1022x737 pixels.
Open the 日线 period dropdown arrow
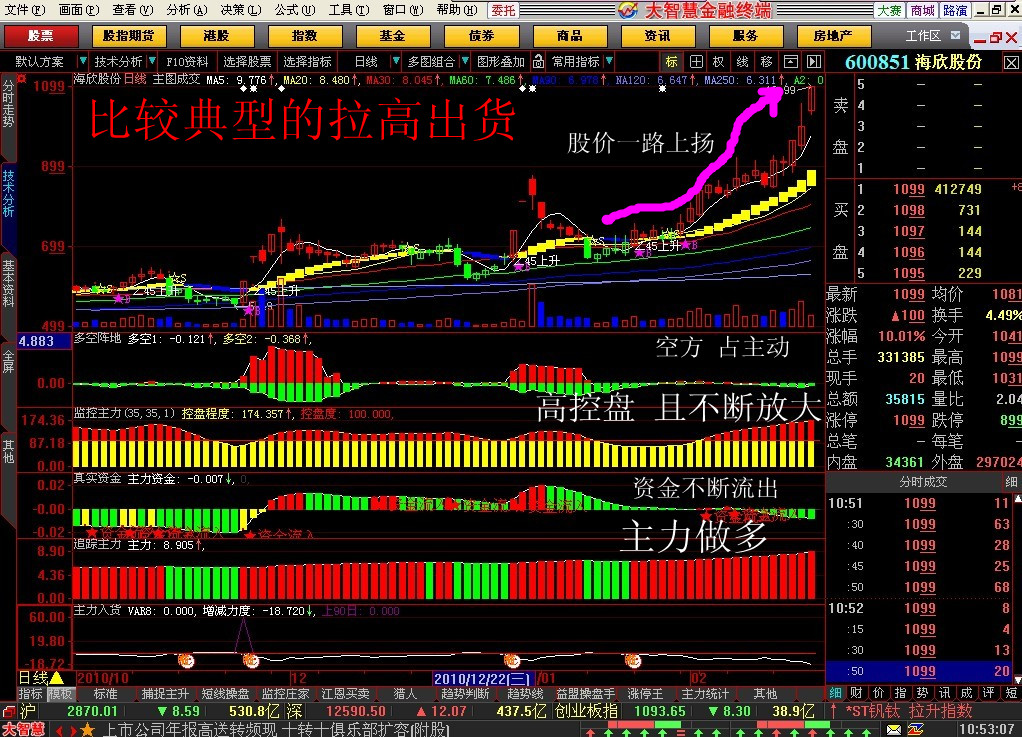pyautogui.click(x=396, y=61)
